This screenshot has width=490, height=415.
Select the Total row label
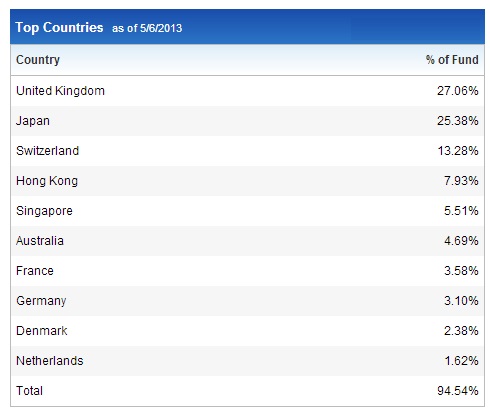(x=29, y=391)
